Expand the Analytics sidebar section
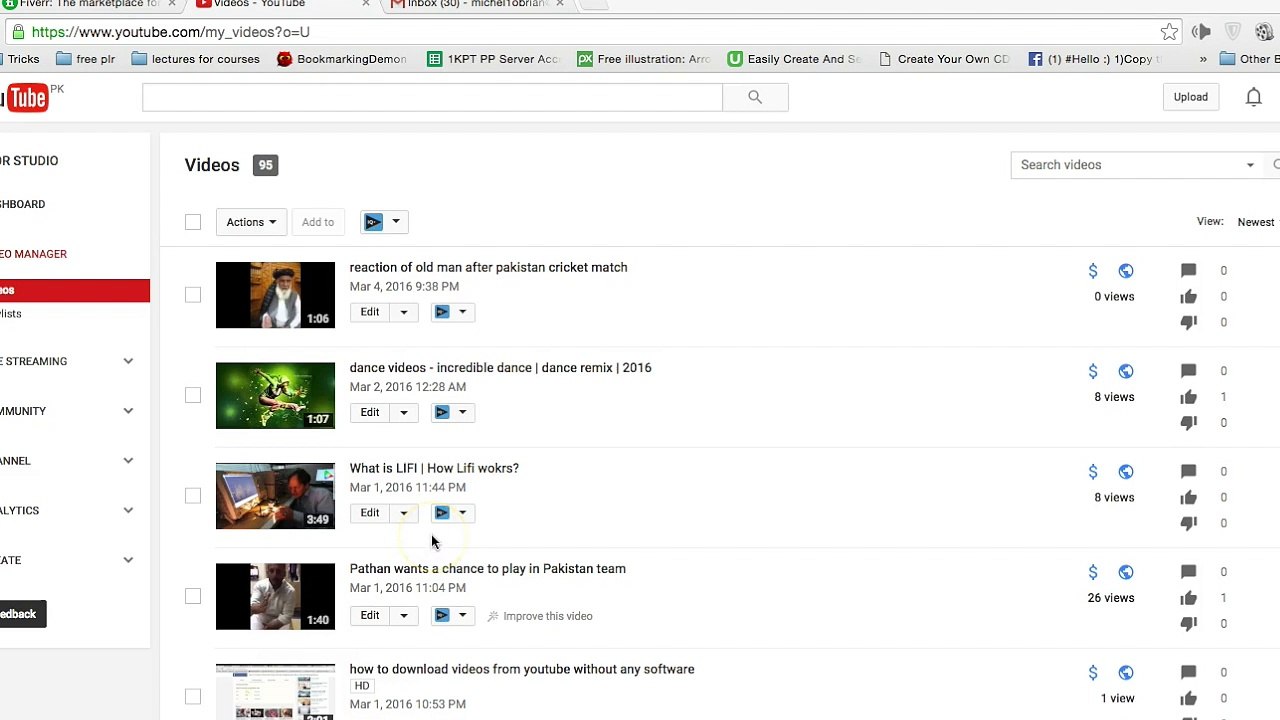 tap(128, 510)
